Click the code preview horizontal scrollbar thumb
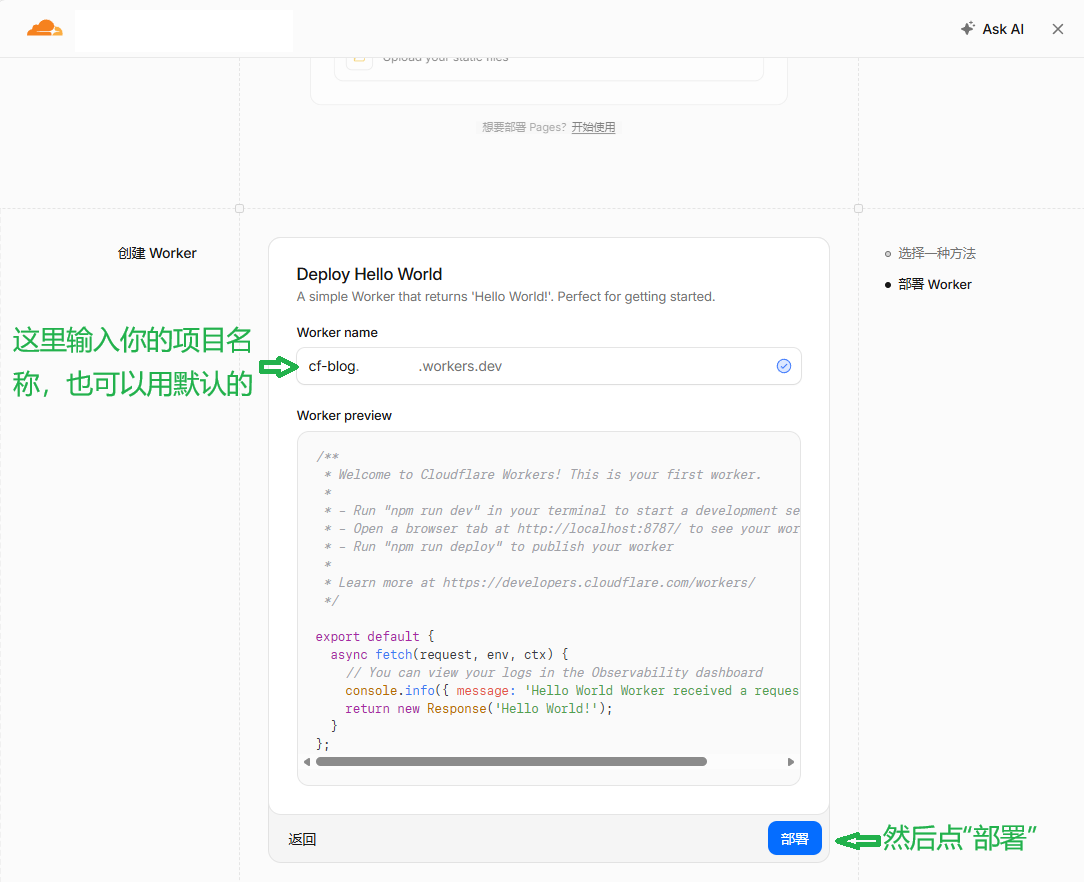This screenshot has width=1084, height=882. pyautogui.click(x=511, y=762)
